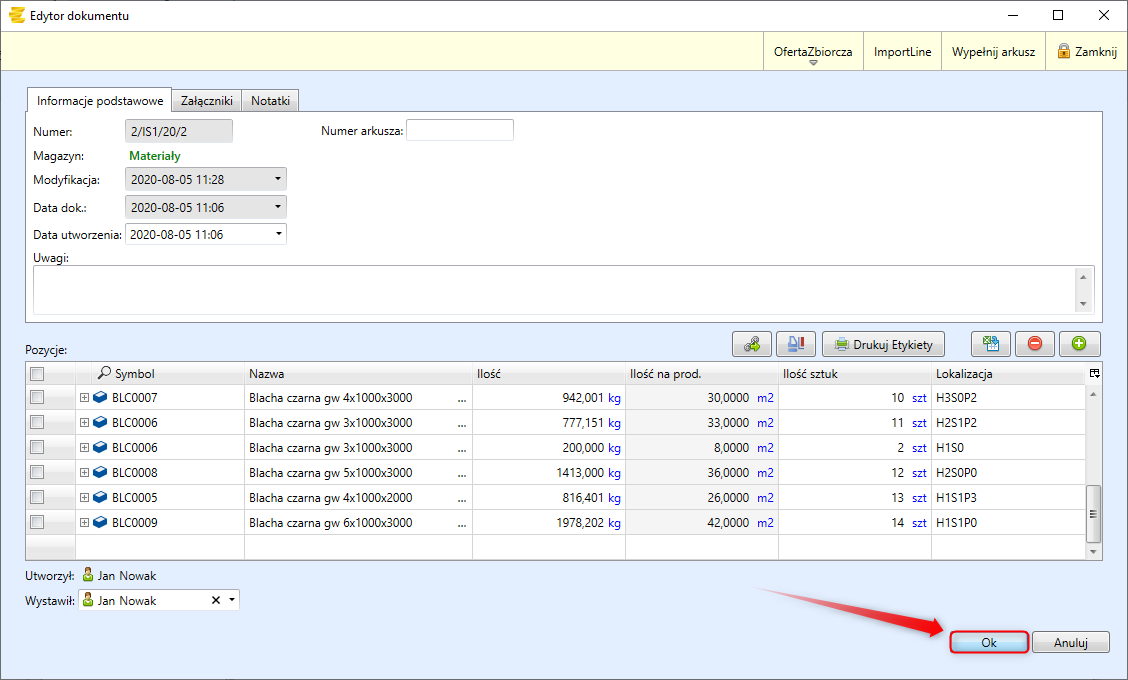Image resolution: width=1128 pixels, height=680 pixels.
Task: Click the gears with green arrow button
Action: coord(752,344)
